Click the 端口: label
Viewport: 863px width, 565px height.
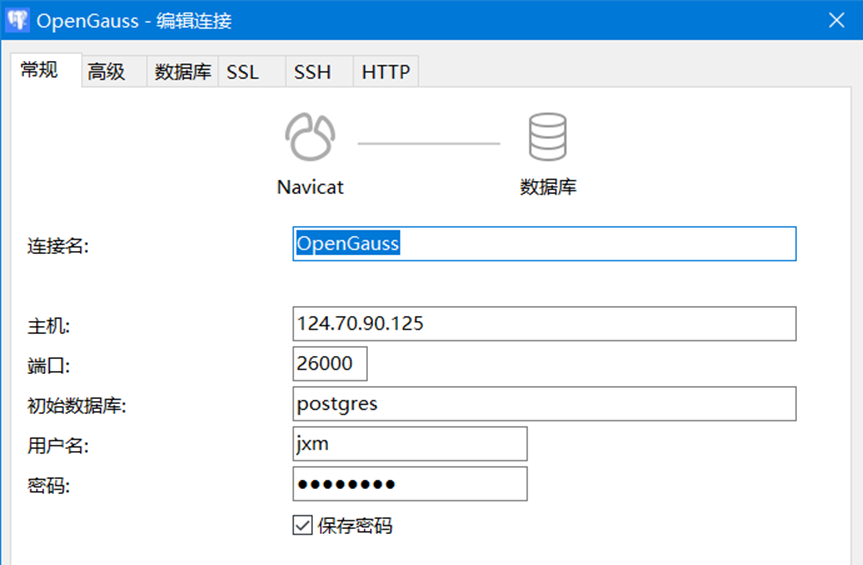click(x=48, y=365)
